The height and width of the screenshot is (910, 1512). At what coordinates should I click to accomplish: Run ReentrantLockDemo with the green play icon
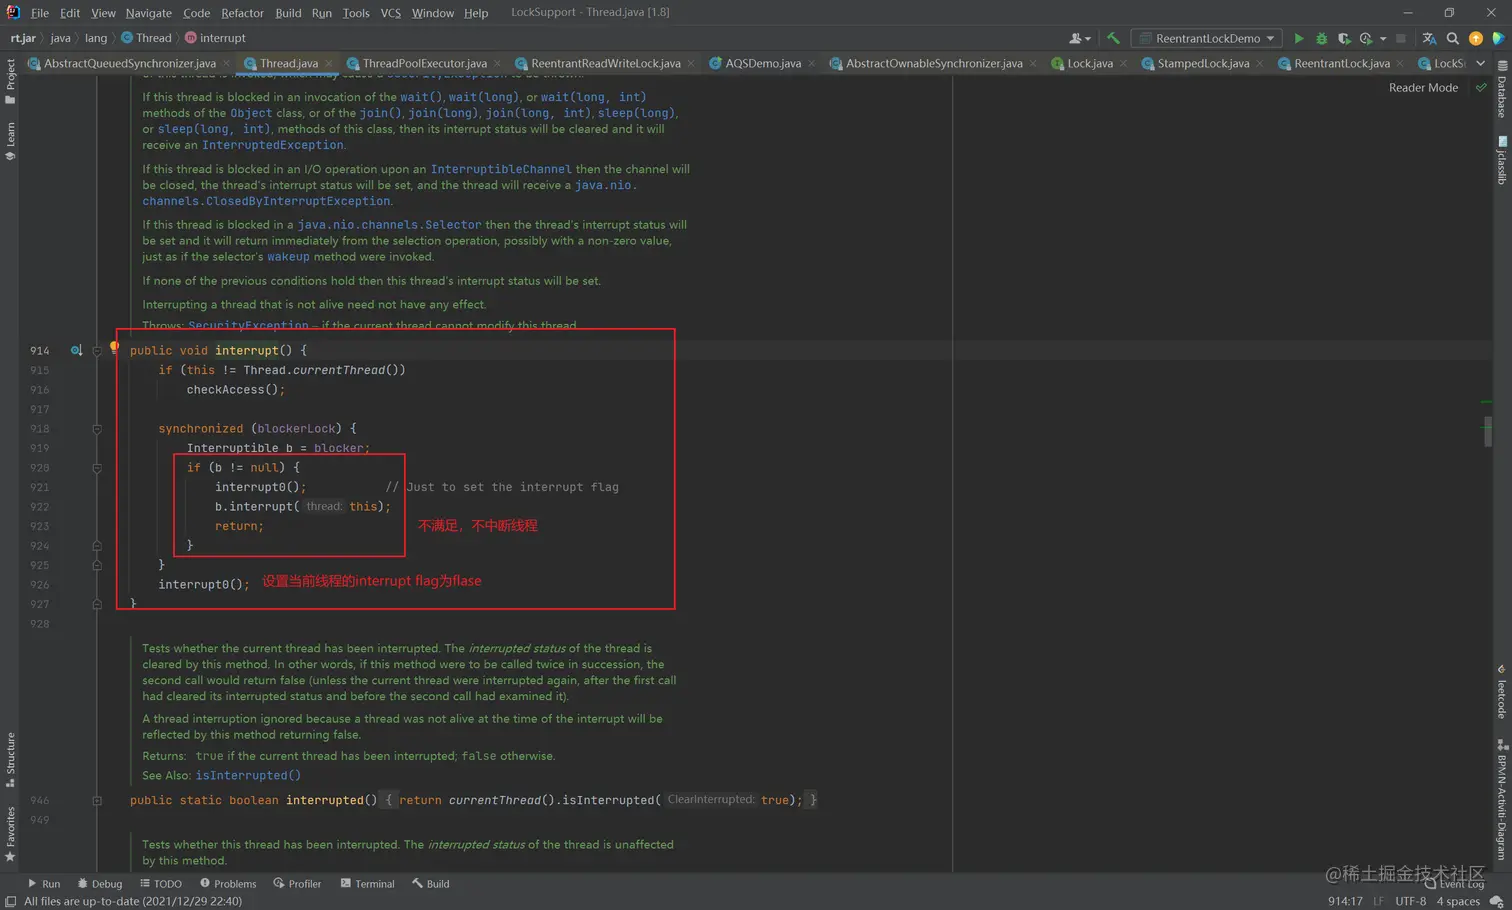pyautogui.click(x=1298, y=38)
